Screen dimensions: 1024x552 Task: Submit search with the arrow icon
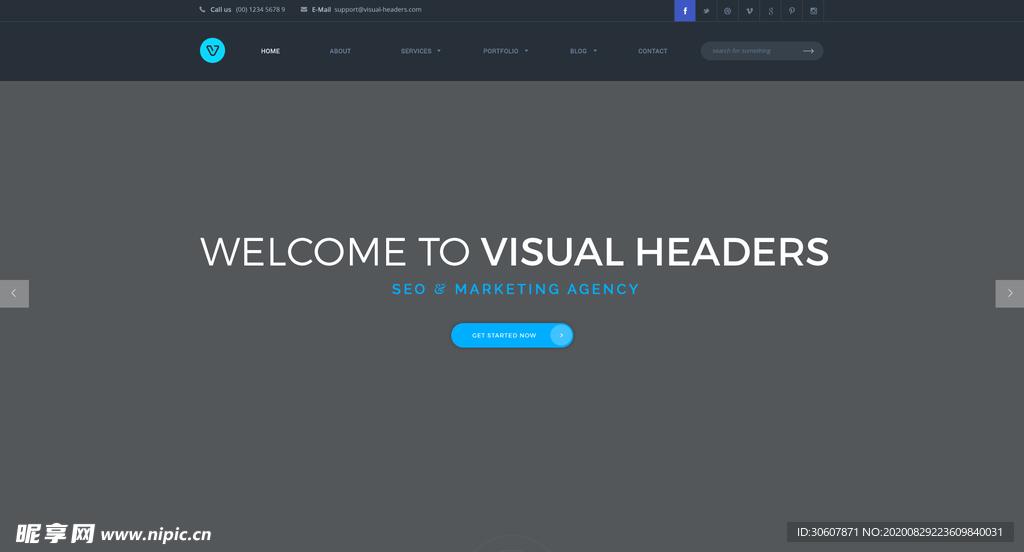pos(808,51)
